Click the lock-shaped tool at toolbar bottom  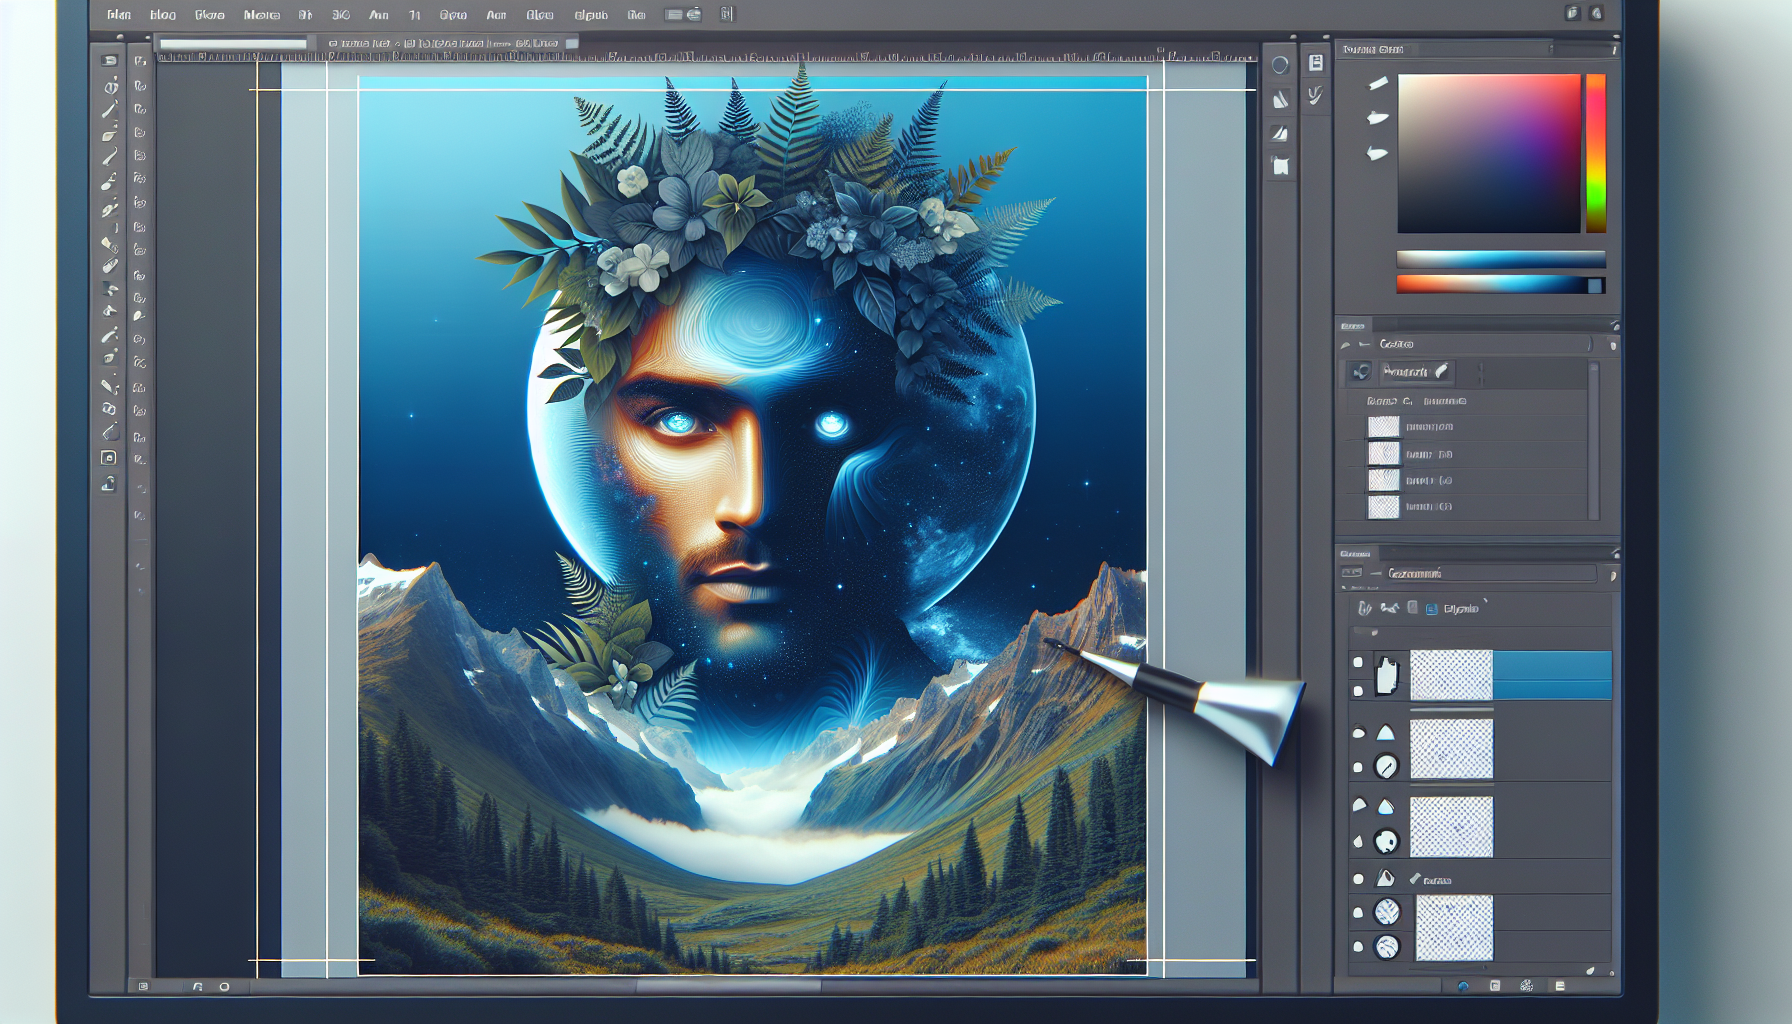pyautogui.click(x=108, y=484)
